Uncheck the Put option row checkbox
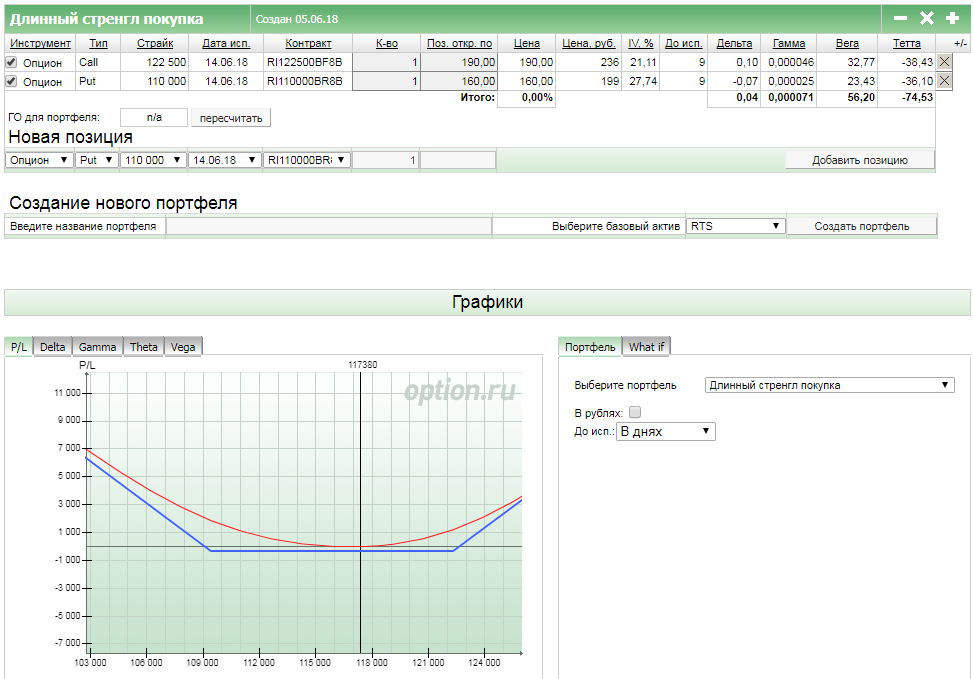The height and width of the screenshot is (679, 973). point(12,81)
